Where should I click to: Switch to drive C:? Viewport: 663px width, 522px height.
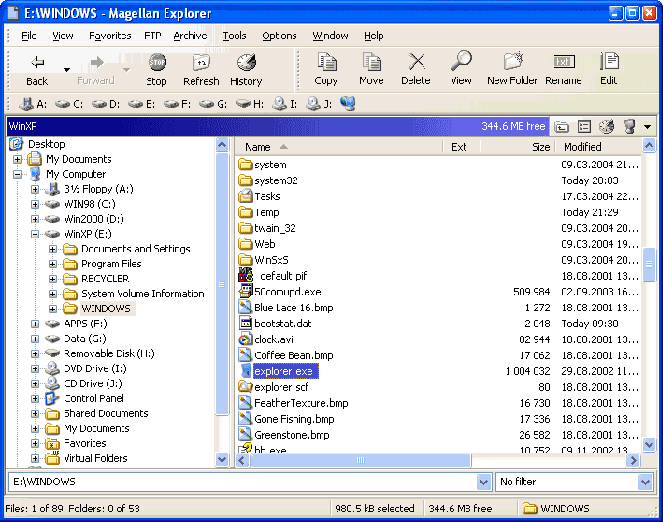tap(68, 104)
